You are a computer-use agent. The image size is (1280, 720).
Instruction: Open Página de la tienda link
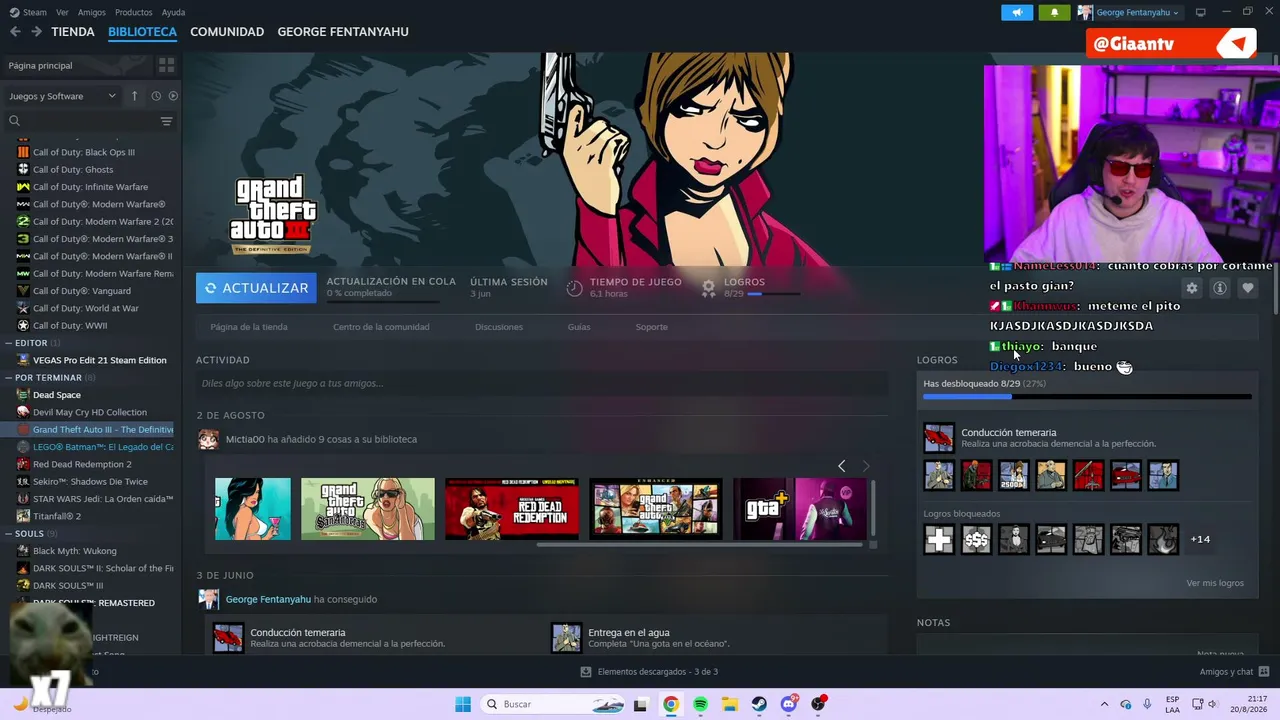(x=249, y=327)
